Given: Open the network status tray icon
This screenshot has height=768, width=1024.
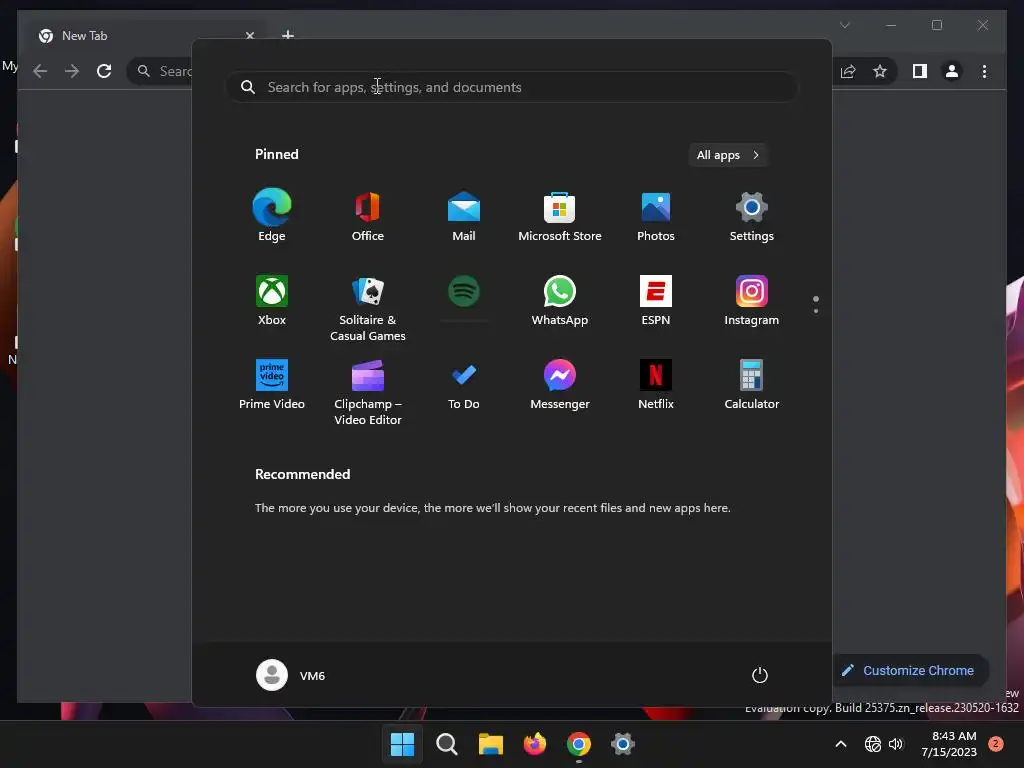Looking at the screenshot, I should [x=872, y=744].
